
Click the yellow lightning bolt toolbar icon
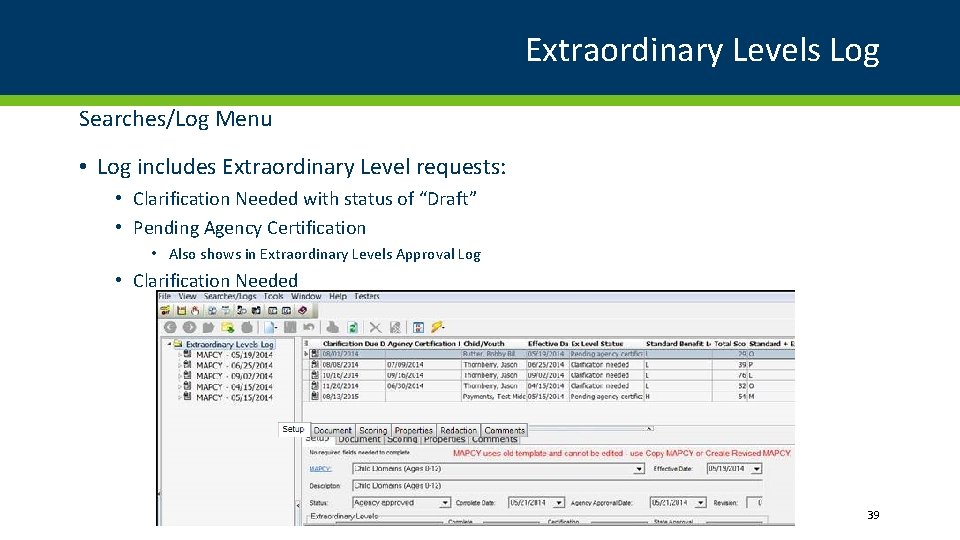(437, 328)
